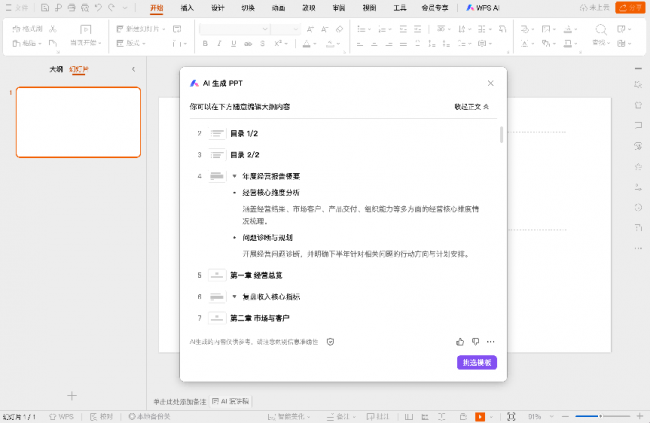Click the outline dialog scrollbar
This screenshot has height=423, width=650.
(x=501, y=135)
